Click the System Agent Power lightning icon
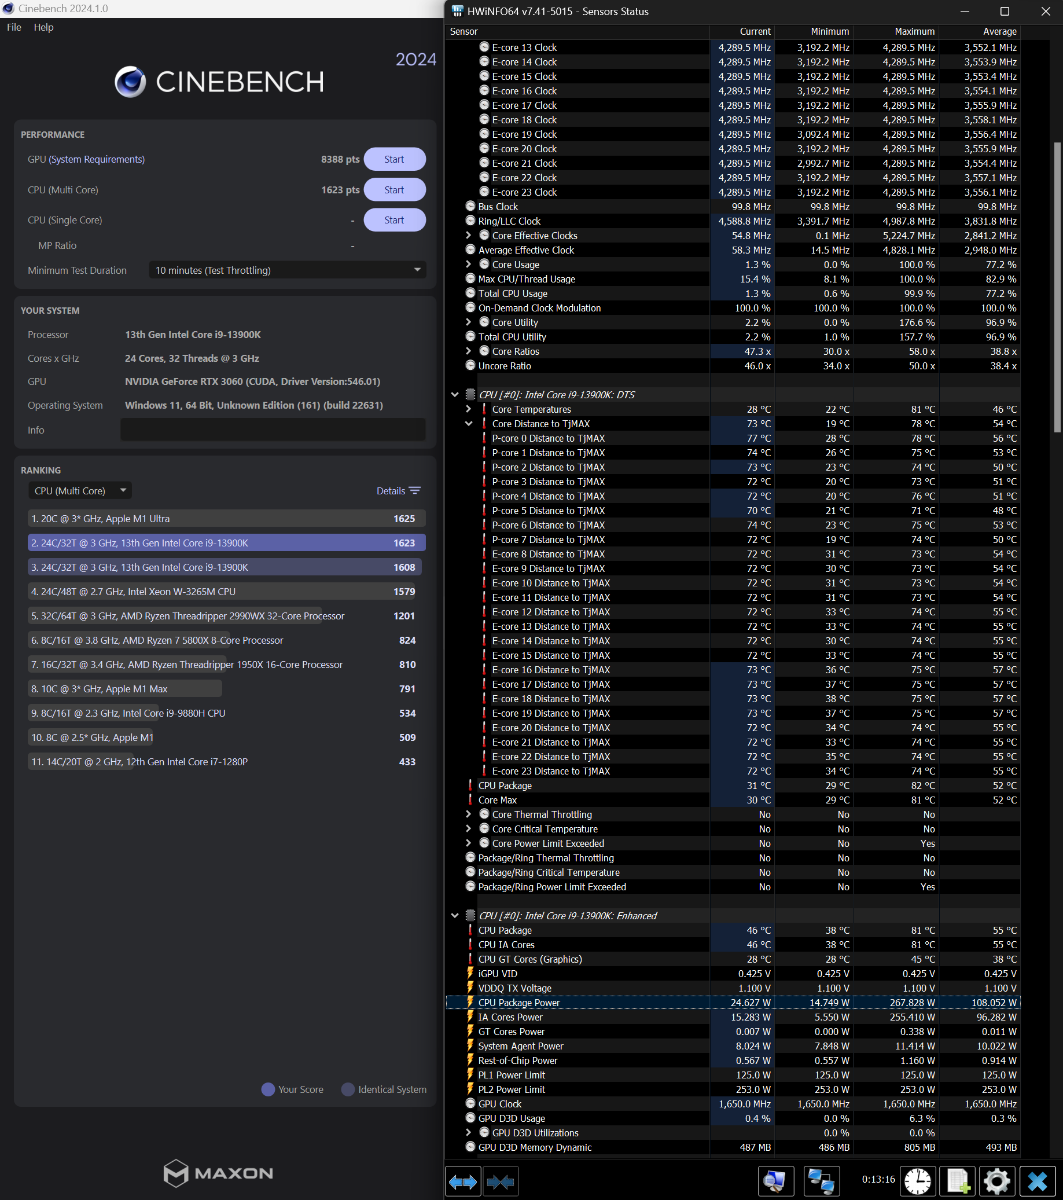 click(470, 1046)
